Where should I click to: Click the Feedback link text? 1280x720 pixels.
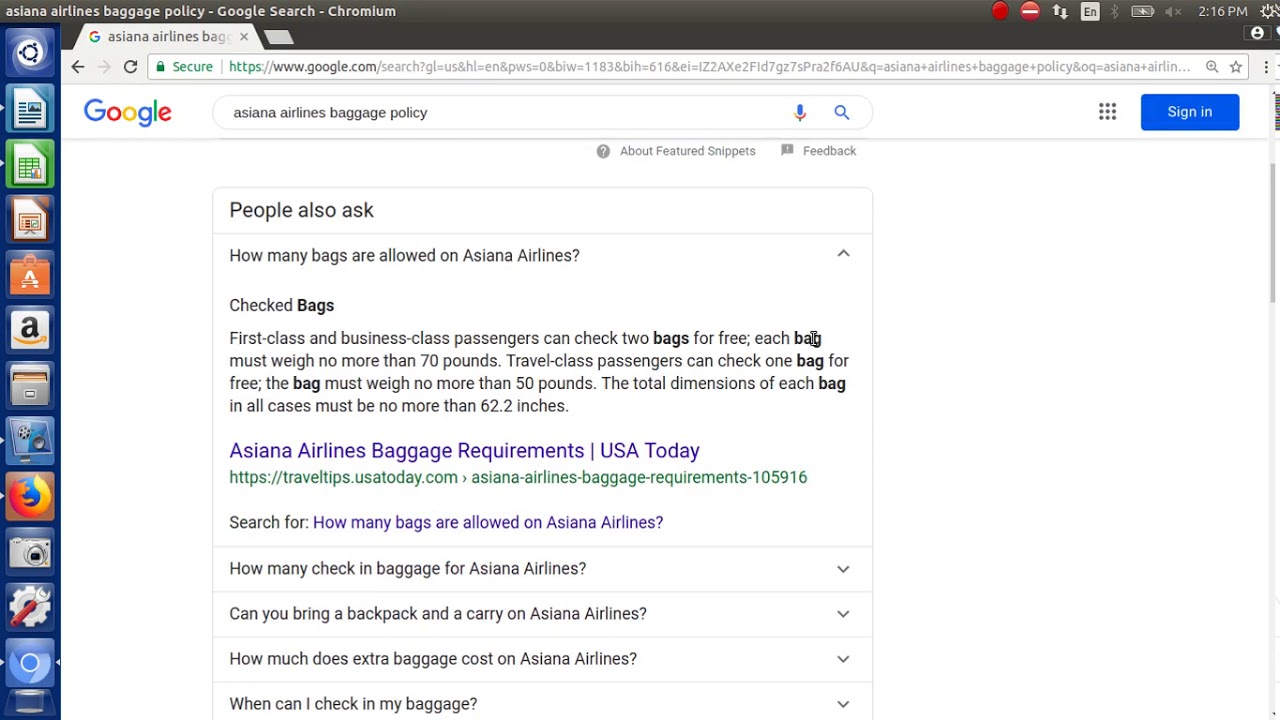[x=829, y=151]
